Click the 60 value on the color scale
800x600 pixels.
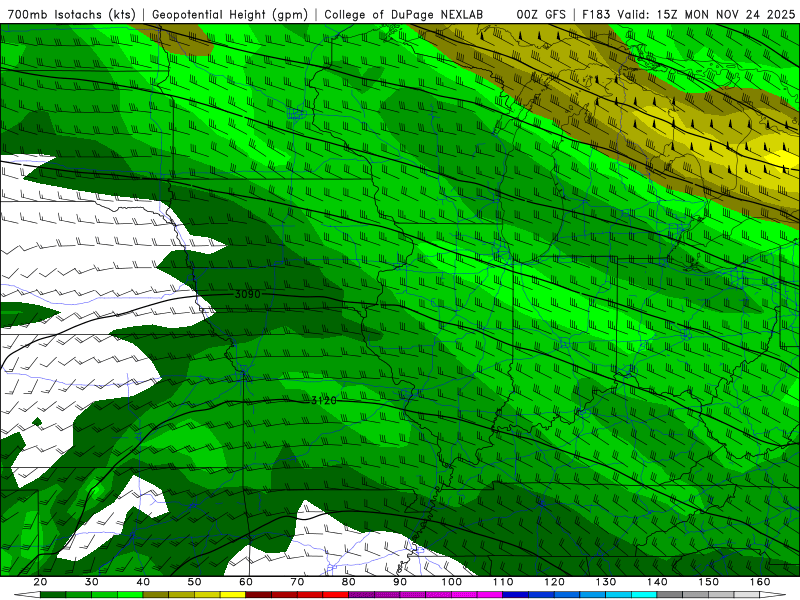[246, 582]
